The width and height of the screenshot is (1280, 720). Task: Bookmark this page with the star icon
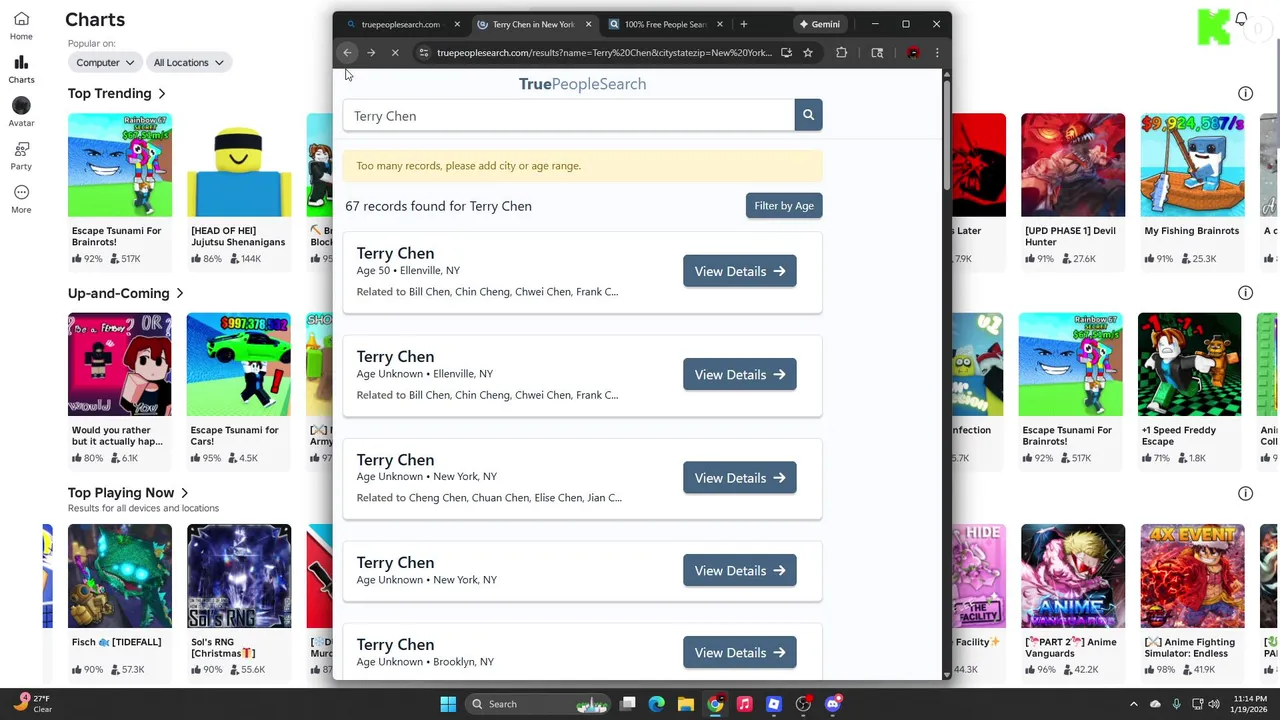(x=808, y=53)
